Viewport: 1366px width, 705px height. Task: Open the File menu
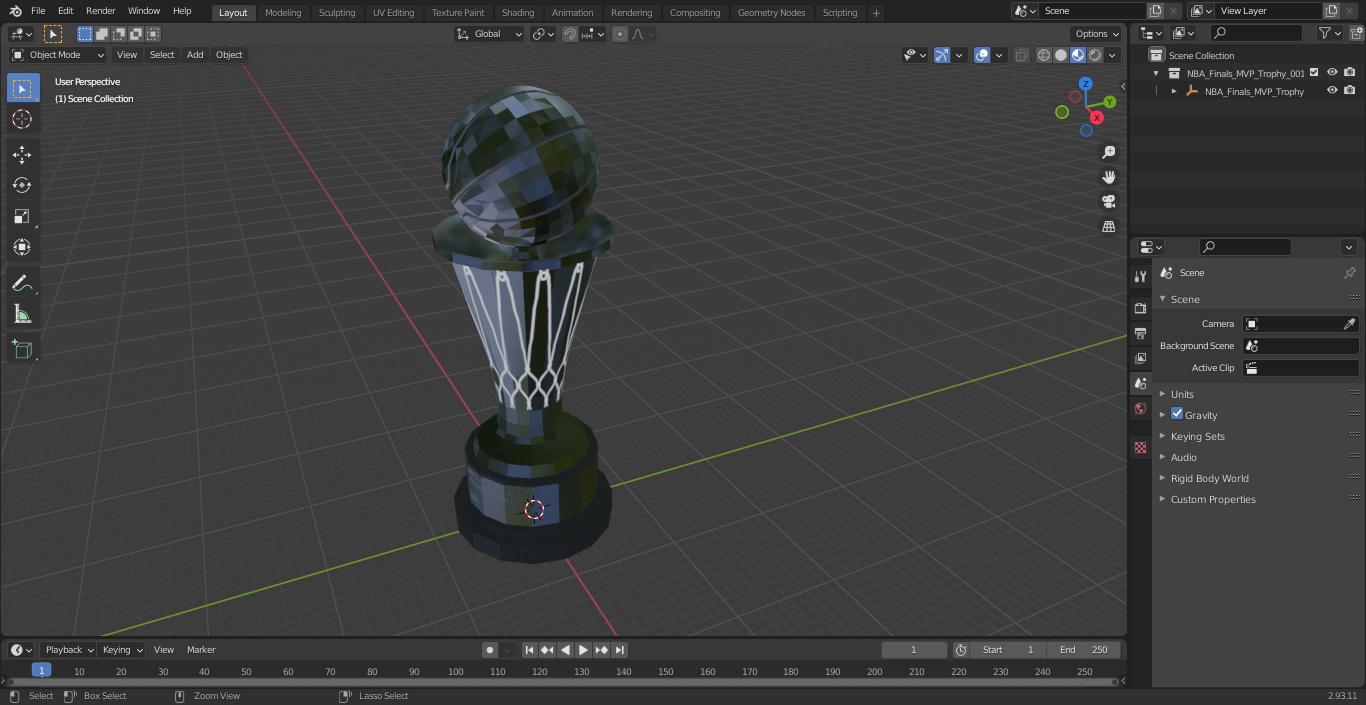[38, 11]
